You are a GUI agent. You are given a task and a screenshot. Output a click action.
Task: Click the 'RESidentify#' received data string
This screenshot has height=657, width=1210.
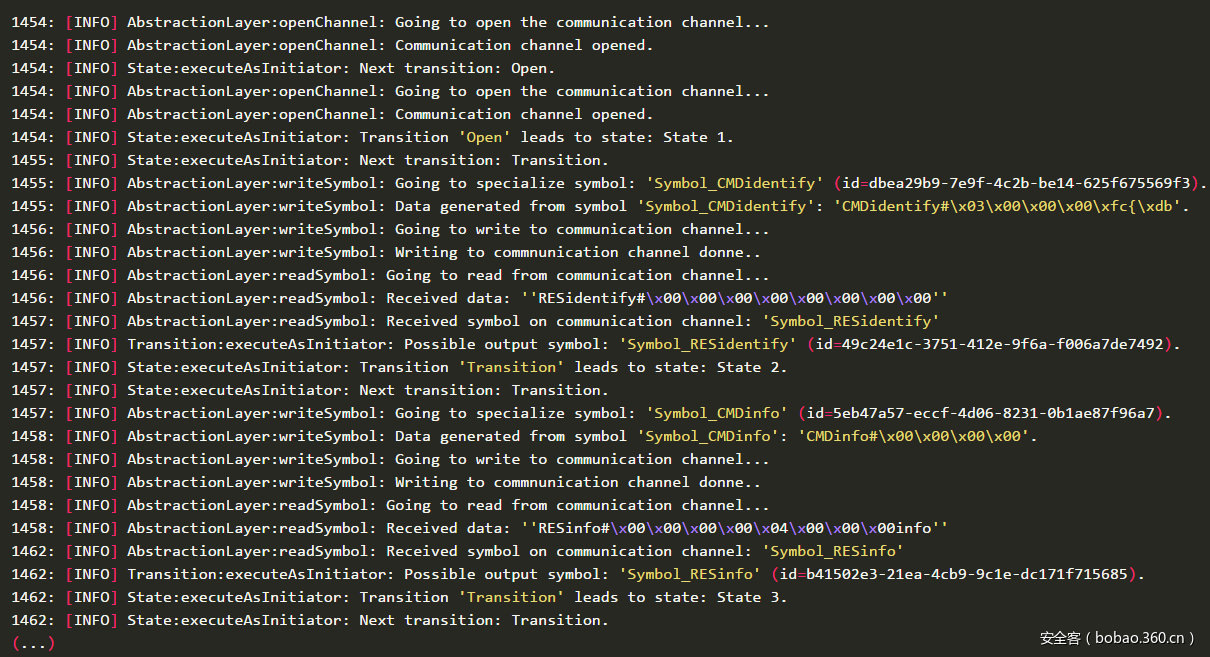coord(735,298)
